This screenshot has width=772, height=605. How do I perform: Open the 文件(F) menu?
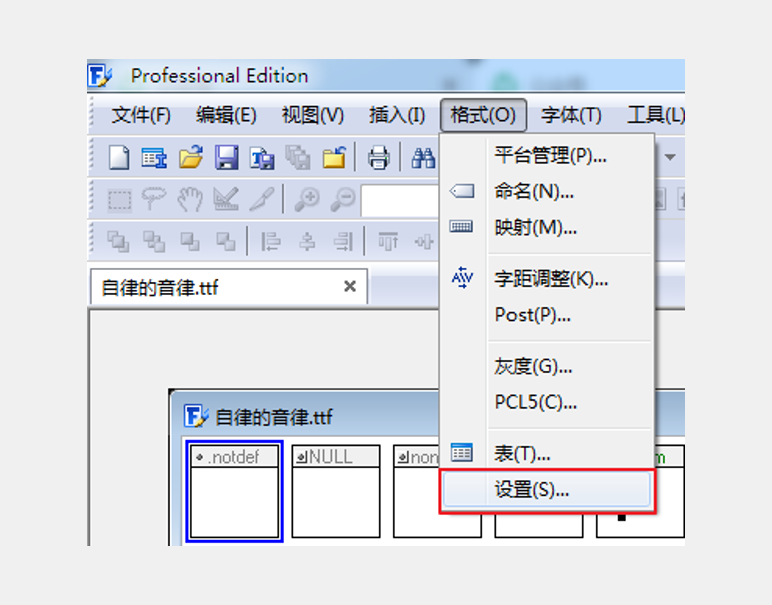tap(141, 116)
